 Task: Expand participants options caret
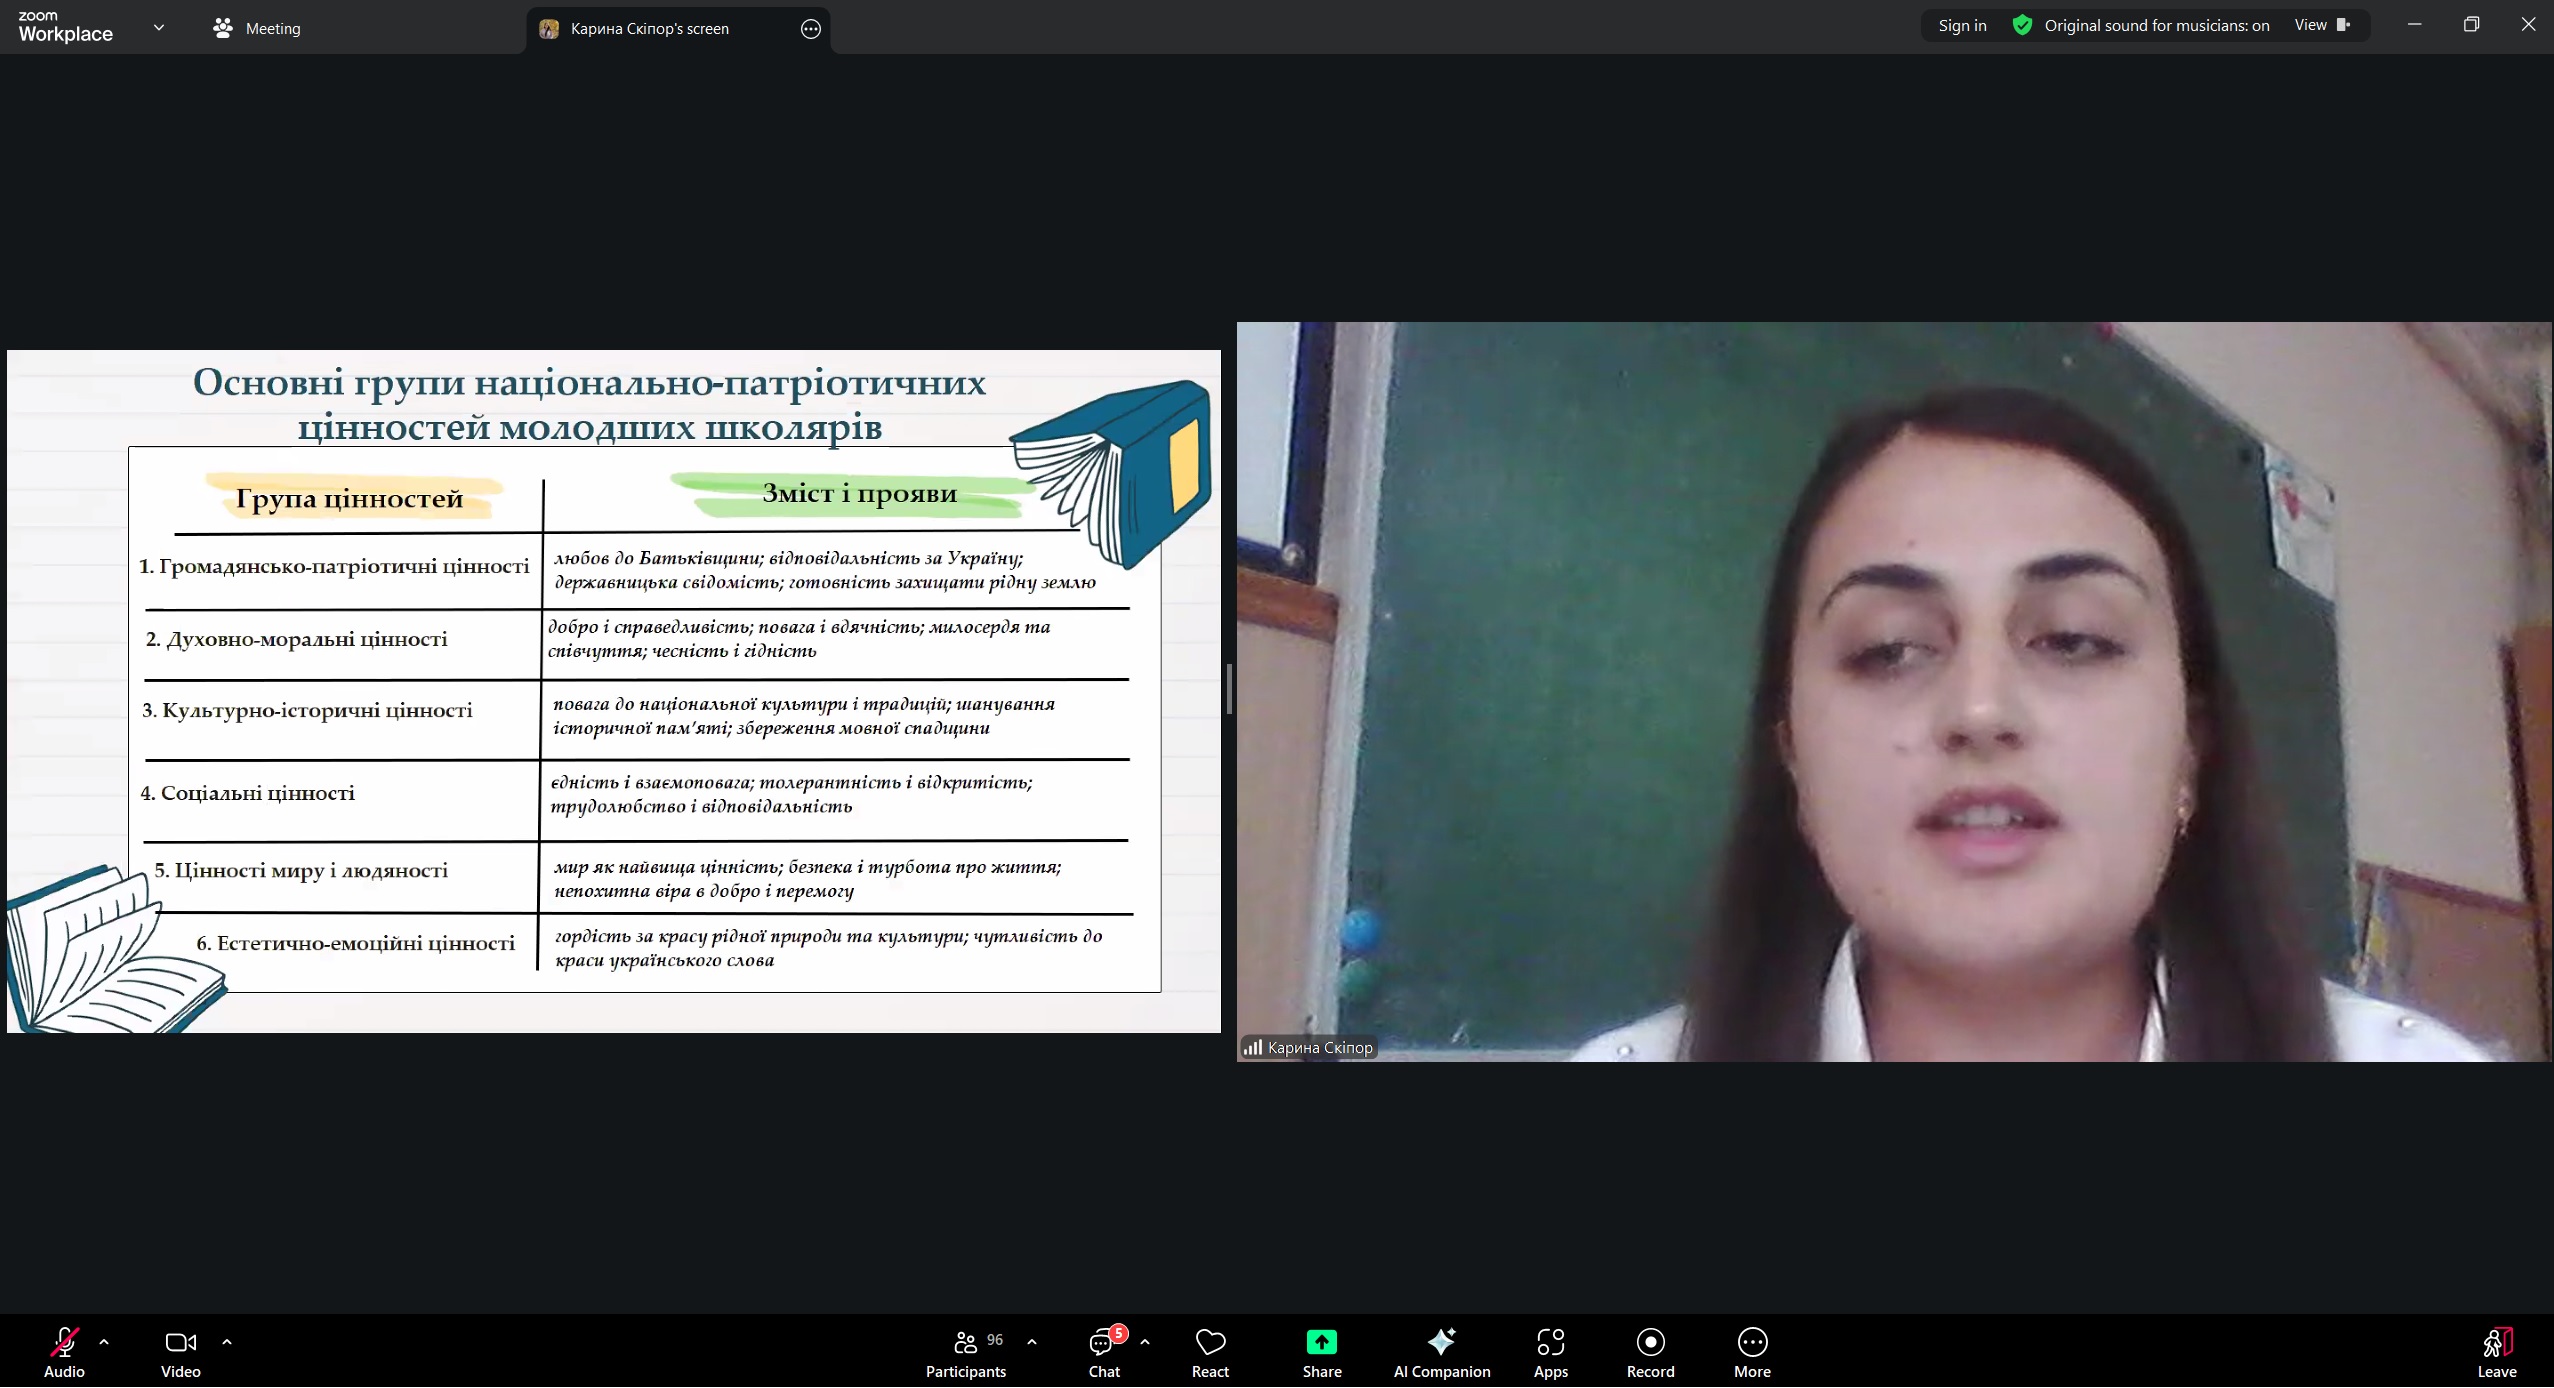1032,1342
